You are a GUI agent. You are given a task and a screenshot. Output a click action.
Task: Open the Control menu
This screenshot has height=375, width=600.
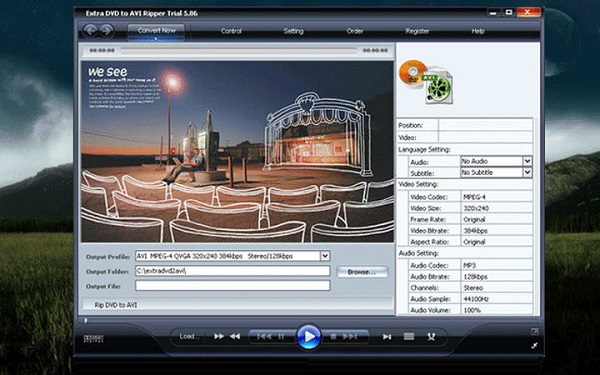[x=231, y=31]
